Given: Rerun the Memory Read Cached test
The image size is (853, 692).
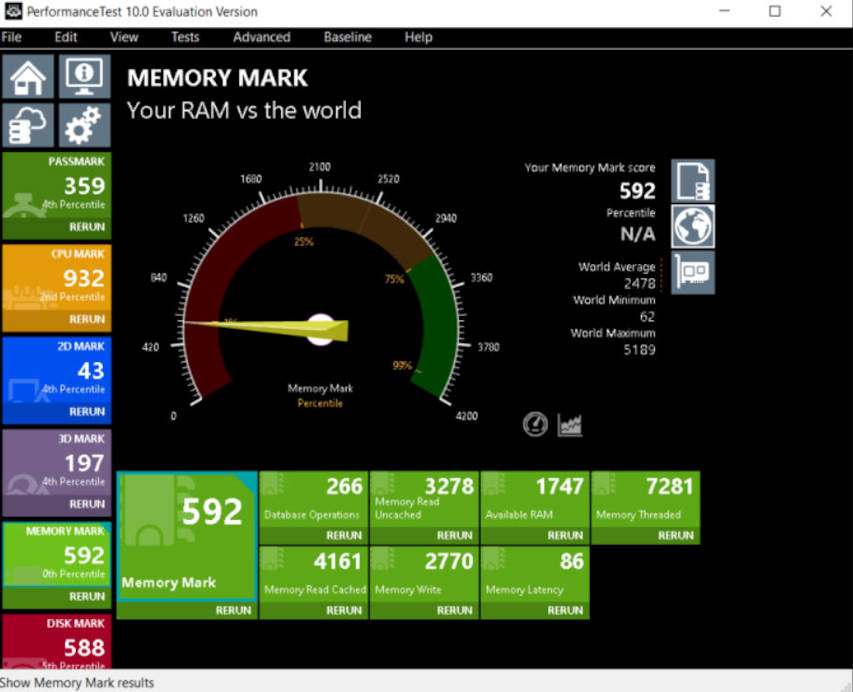Looking at the screenshot, I should point(344,610).
